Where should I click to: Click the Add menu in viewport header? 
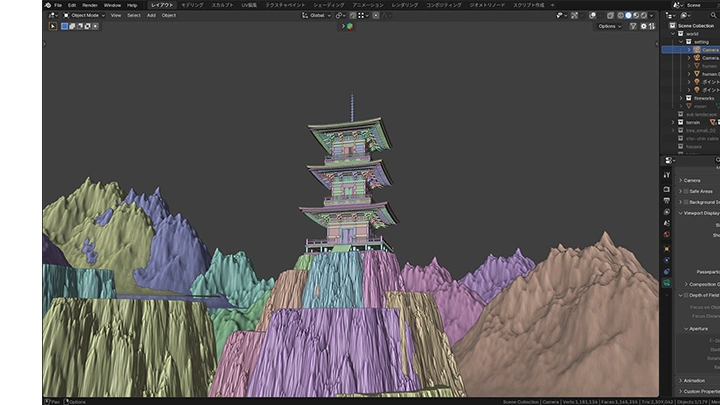151,15
